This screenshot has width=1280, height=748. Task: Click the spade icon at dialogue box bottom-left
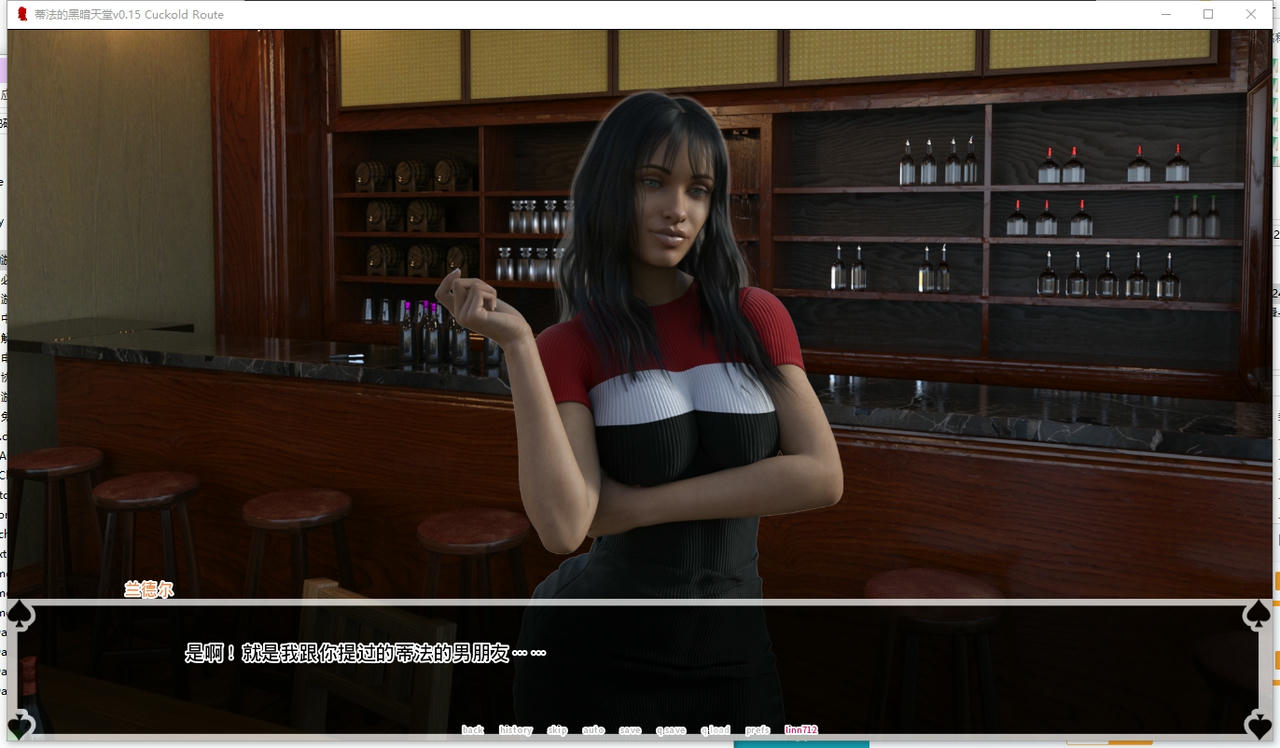19,726
